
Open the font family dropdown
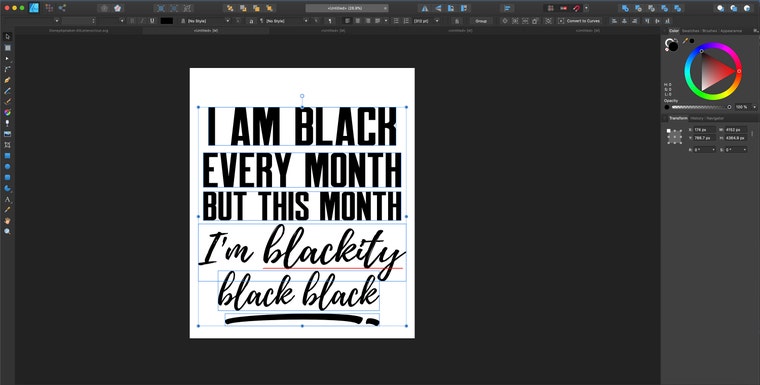57,21
